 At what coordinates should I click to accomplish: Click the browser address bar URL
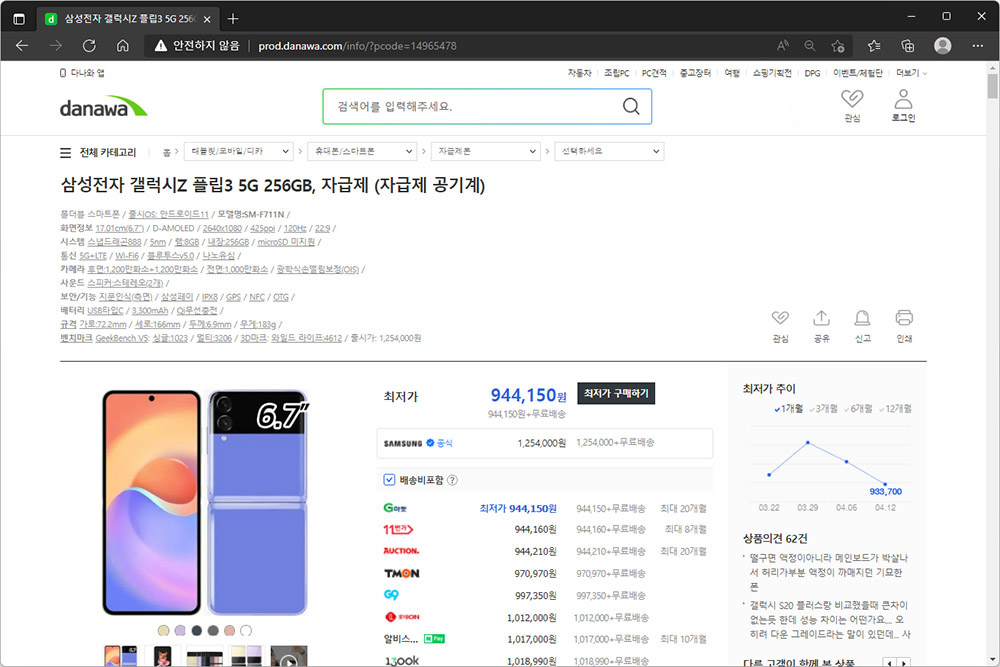click(357, 46)
